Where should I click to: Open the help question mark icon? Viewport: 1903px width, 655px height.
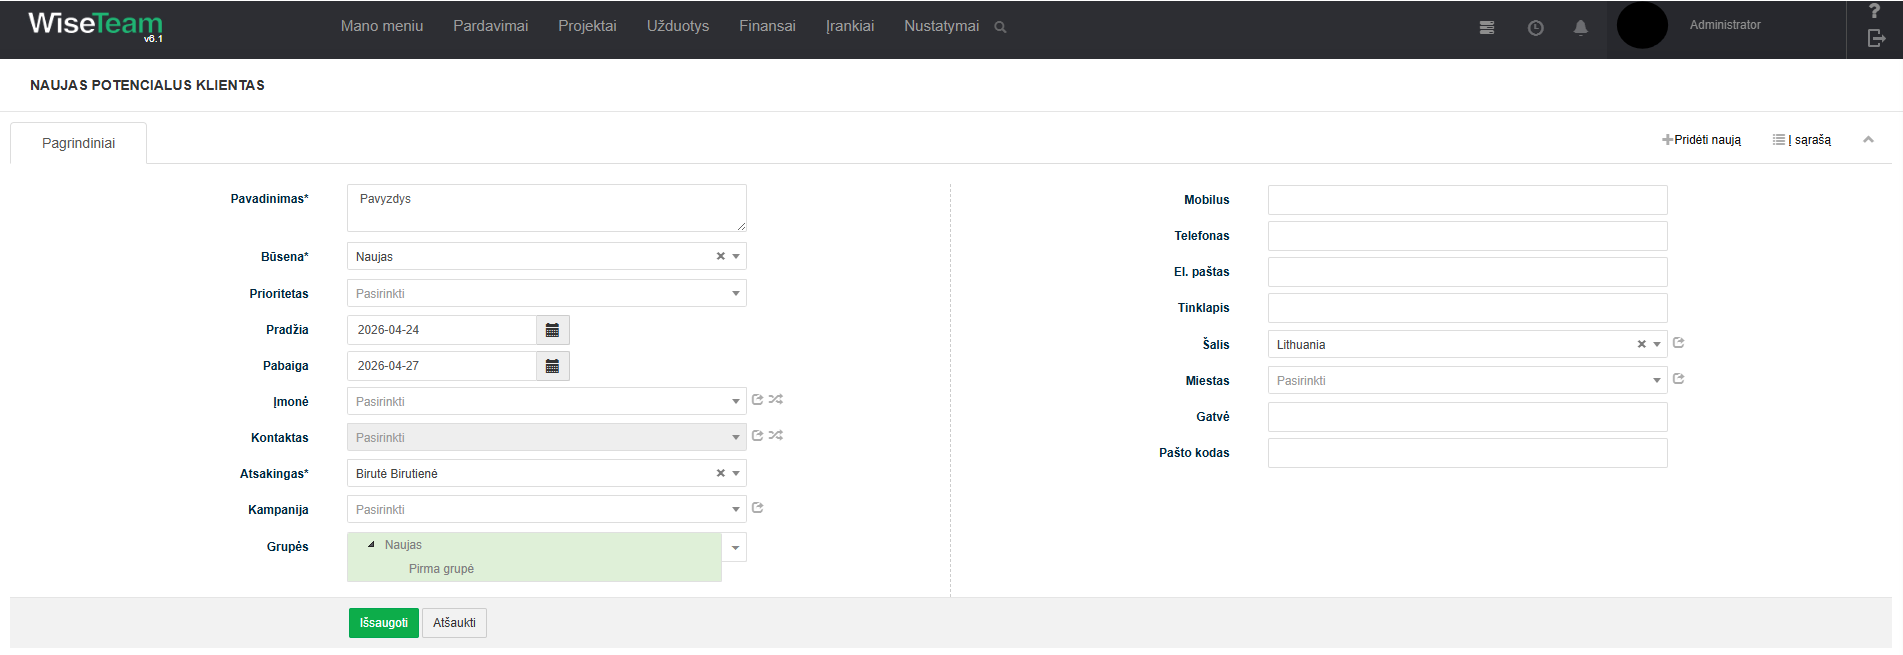(x=1875, y=11)
